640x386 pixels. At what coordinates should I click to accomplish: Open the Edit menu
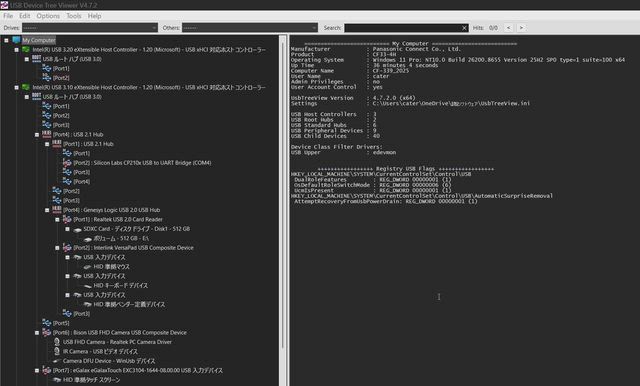(x=24, y=16)
